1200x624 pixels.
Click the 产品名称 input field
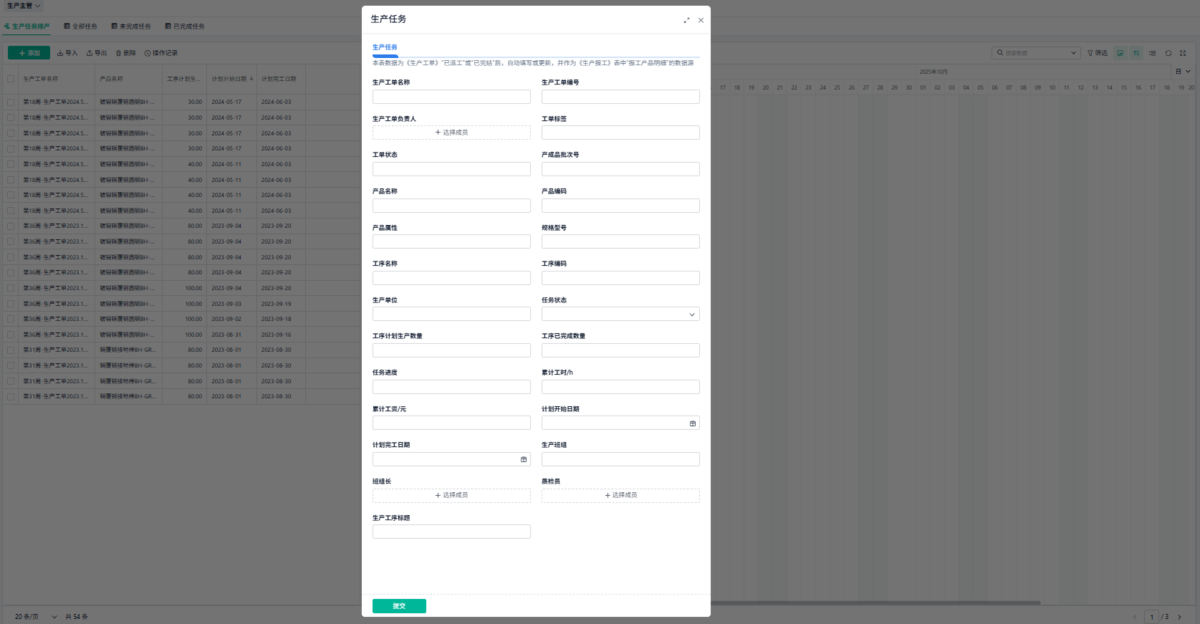pos(451,205)
